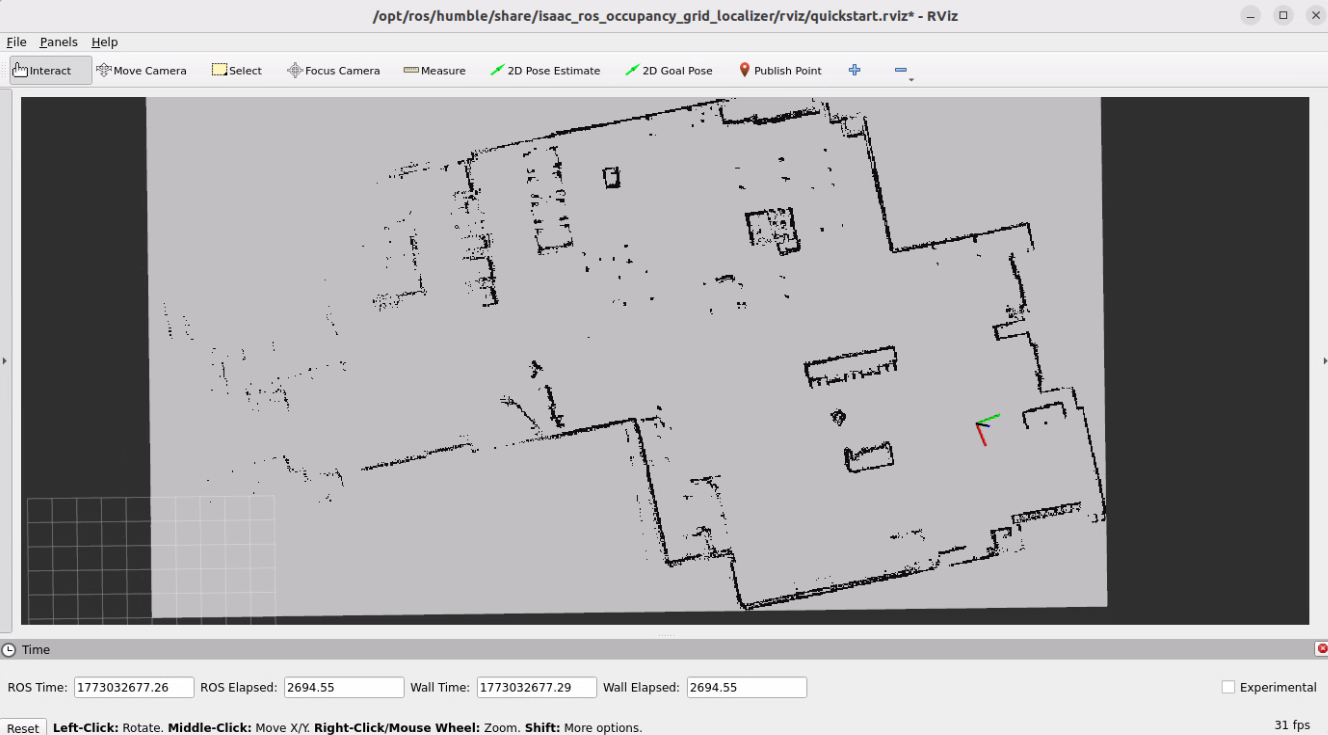
Task: Click the Focus Camera tool
Action: [x=333, y=71]
